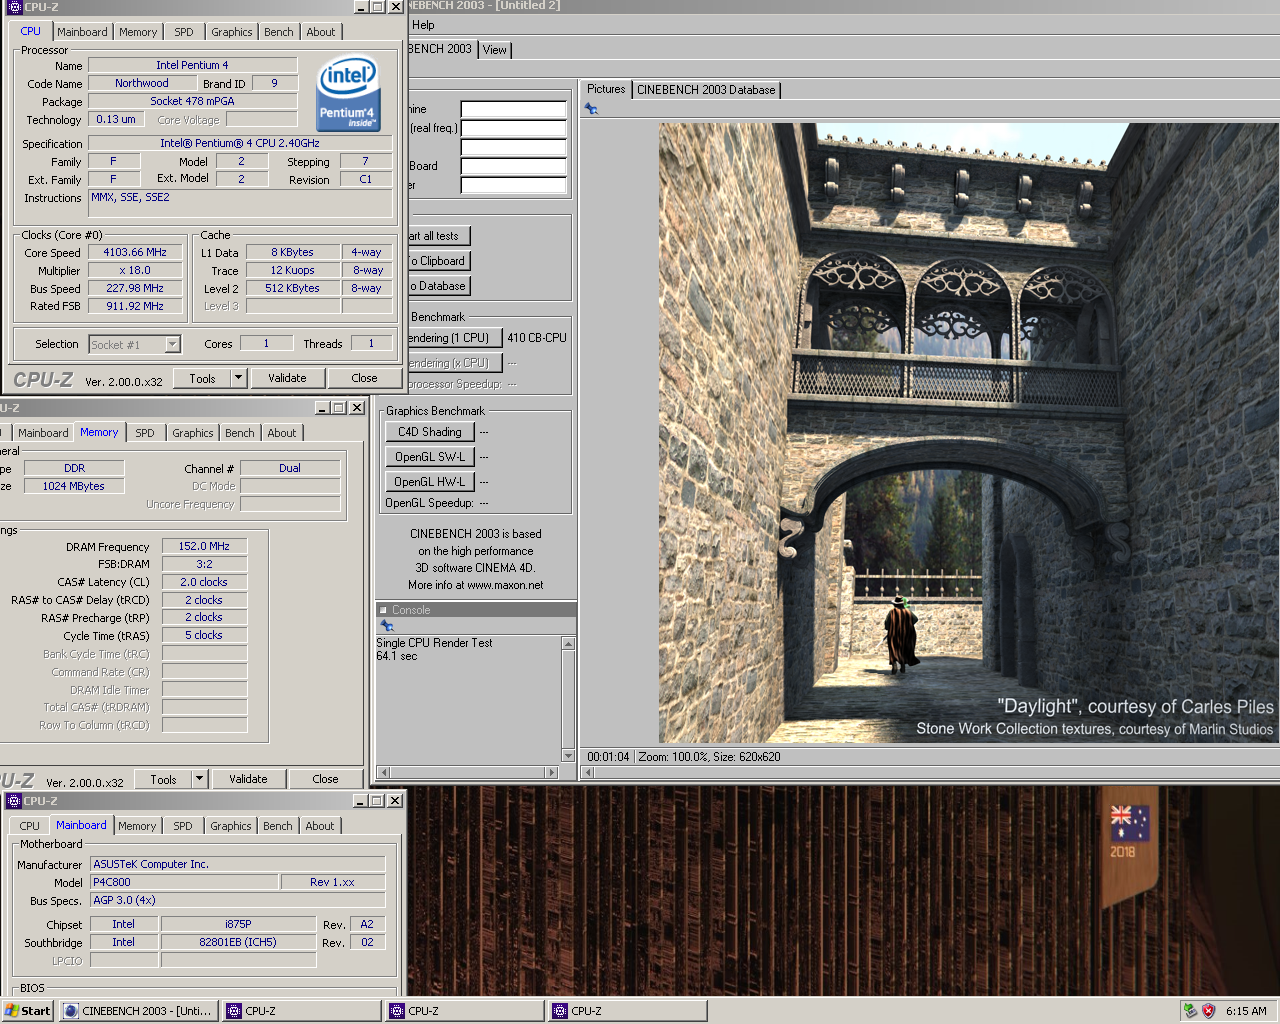Click the 6:15 AM clock

tap(1246, 1011)
